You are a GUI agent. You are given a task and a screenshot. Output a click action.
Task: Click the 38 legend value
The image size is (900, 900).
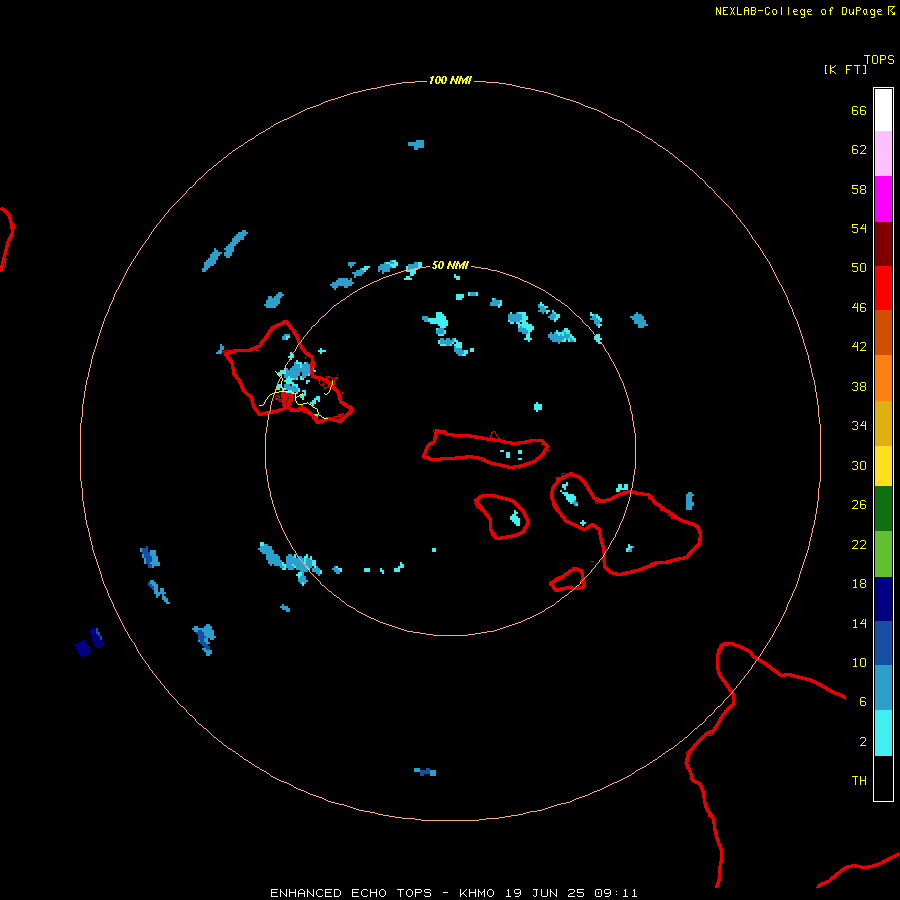pos(859,386)
